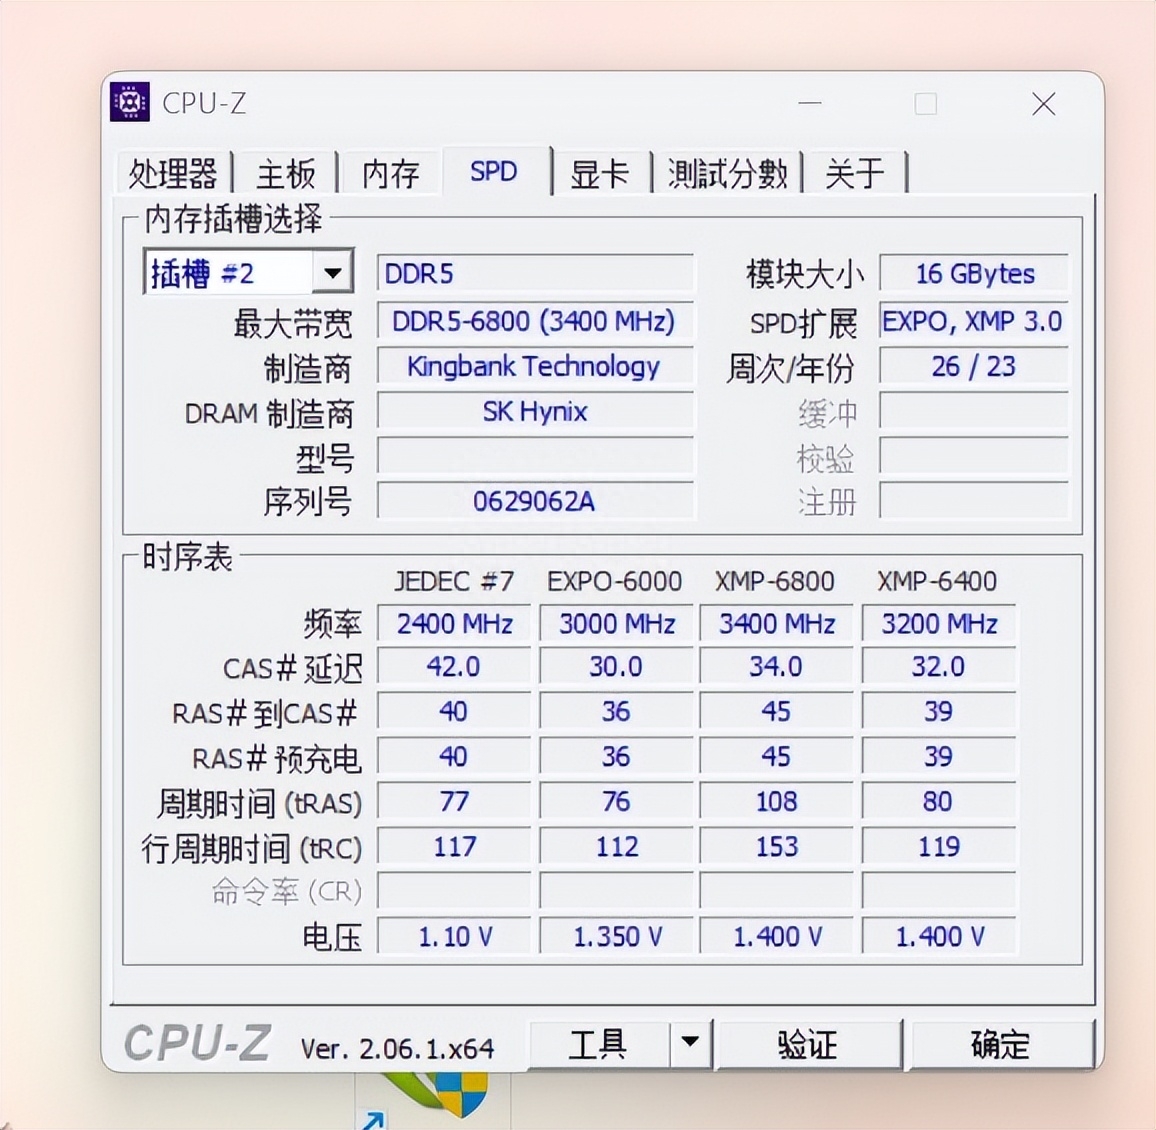Click the tRAS value 77
1156x1130 pixels.
454,801
